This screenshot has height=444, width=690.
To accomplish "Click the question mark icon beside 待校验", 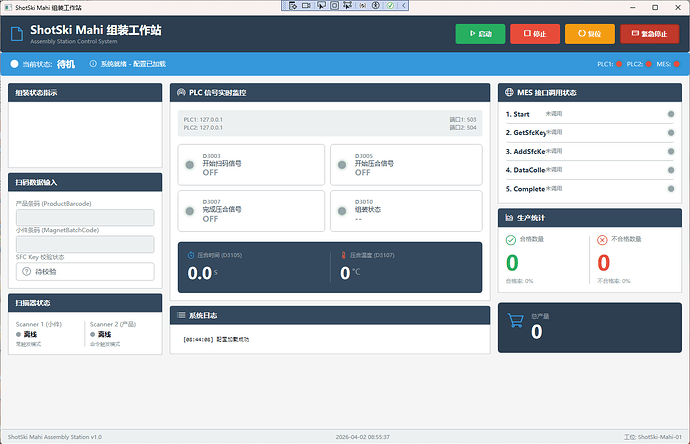I will 26,272.
